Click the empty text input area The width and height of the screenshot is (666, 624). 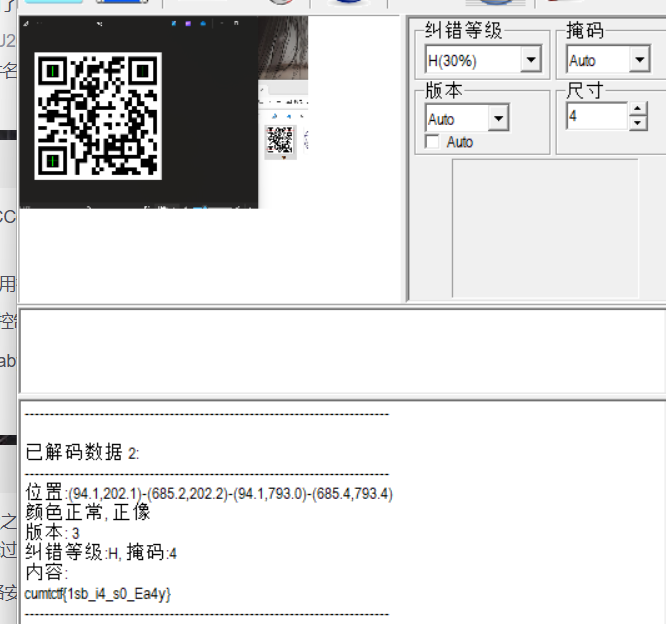(342, 351)
